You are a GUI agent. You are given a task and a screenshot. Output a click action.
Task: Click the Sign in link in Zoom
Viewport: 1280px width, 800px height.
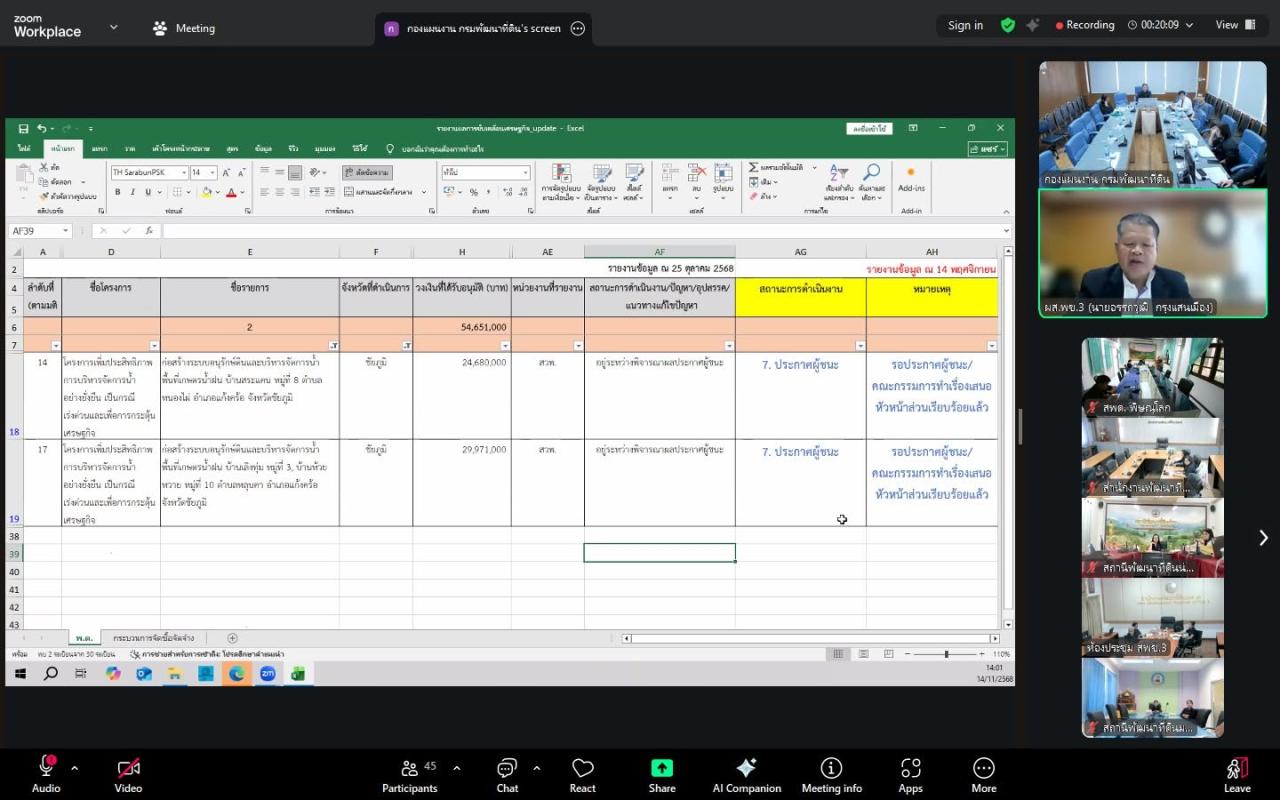click(x=965, y=25)
